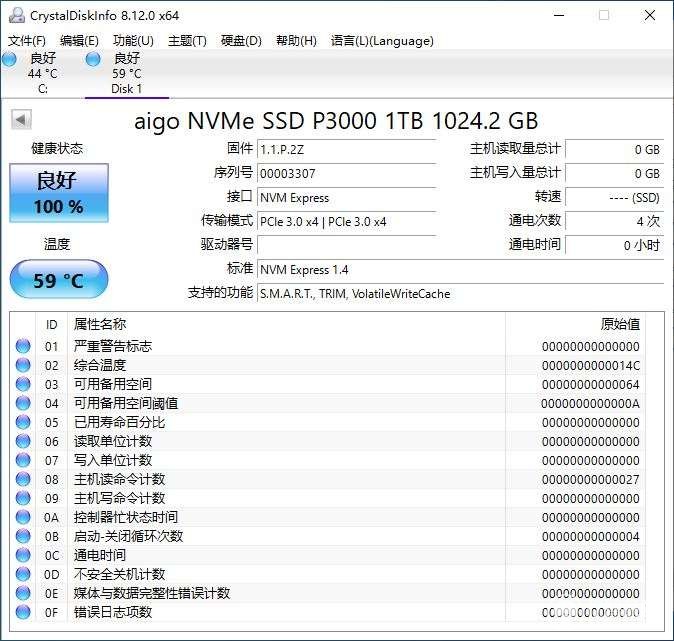Click the 序列号 serial number field

(346, 174)
